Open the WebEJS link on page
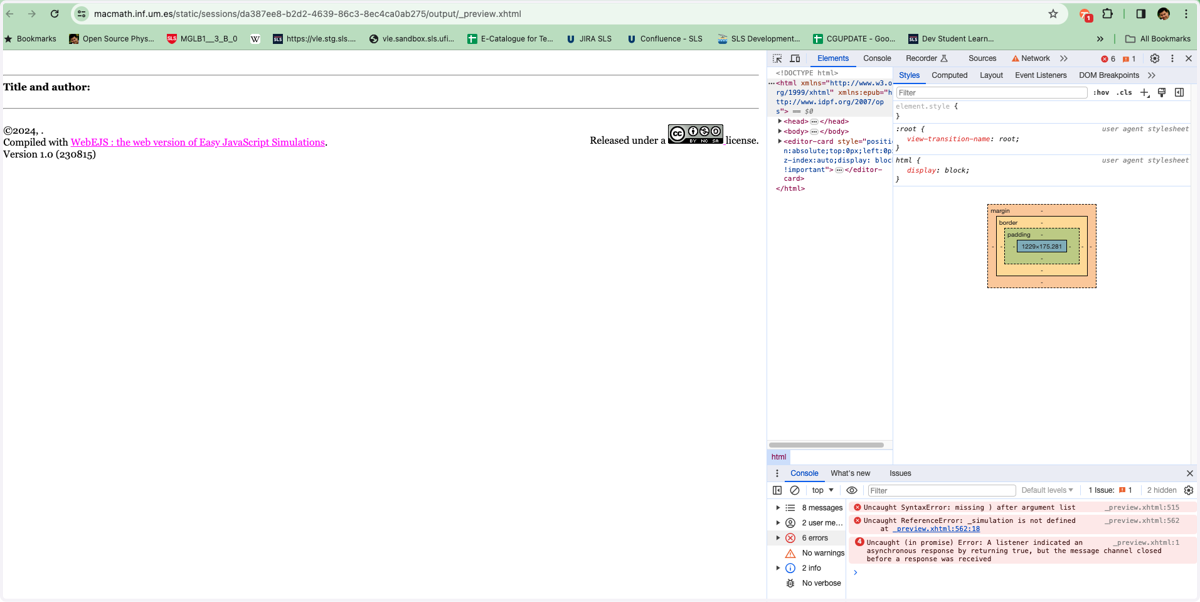This screenshot has width=1200, height=602. 198,143
